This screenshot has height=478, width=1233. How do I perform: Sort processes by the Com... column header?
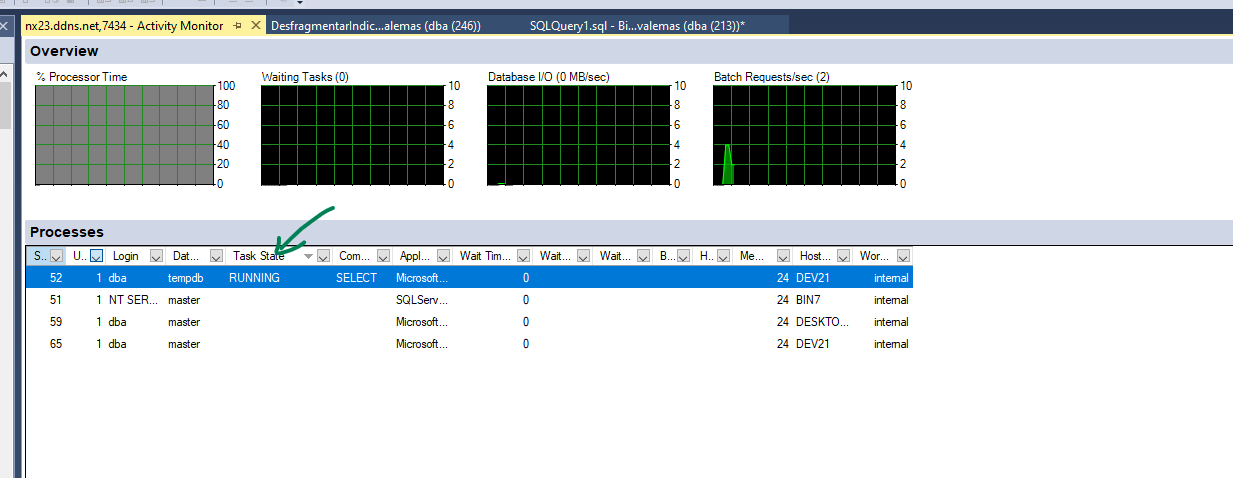355,256
